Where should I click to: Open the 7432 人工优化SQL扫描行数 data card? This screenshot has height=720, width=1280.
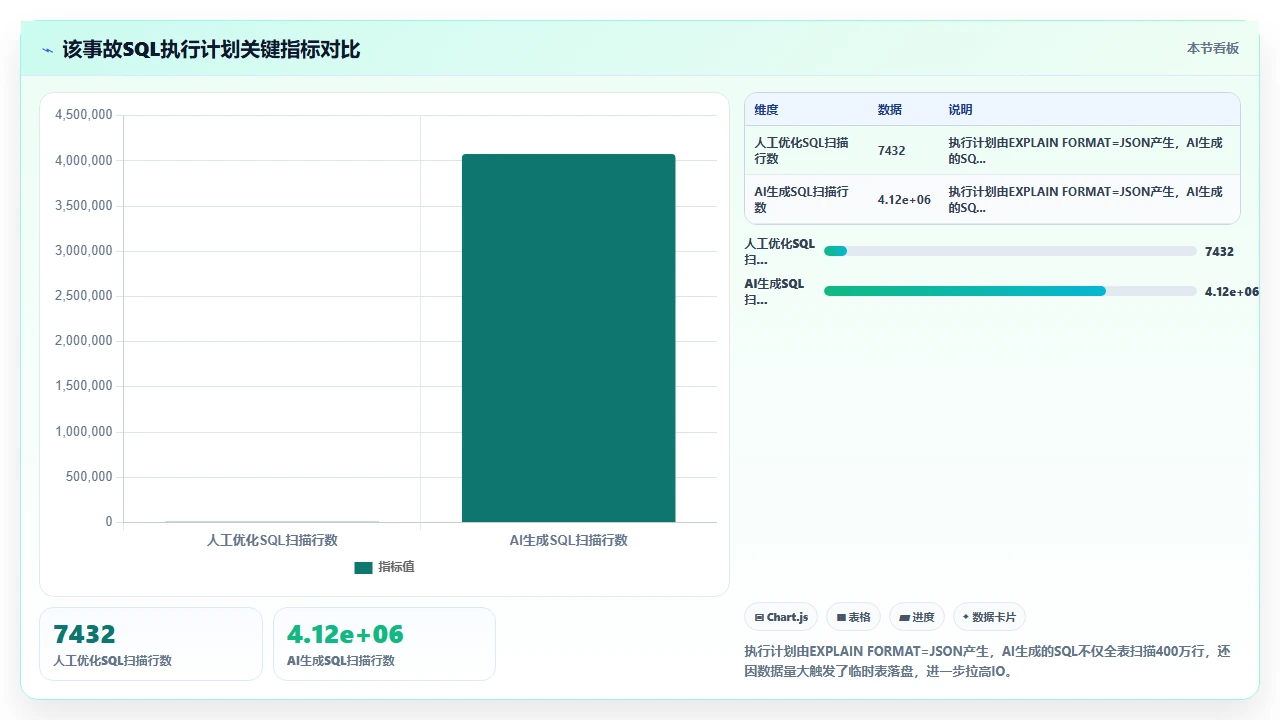click(x=151, y=644)
